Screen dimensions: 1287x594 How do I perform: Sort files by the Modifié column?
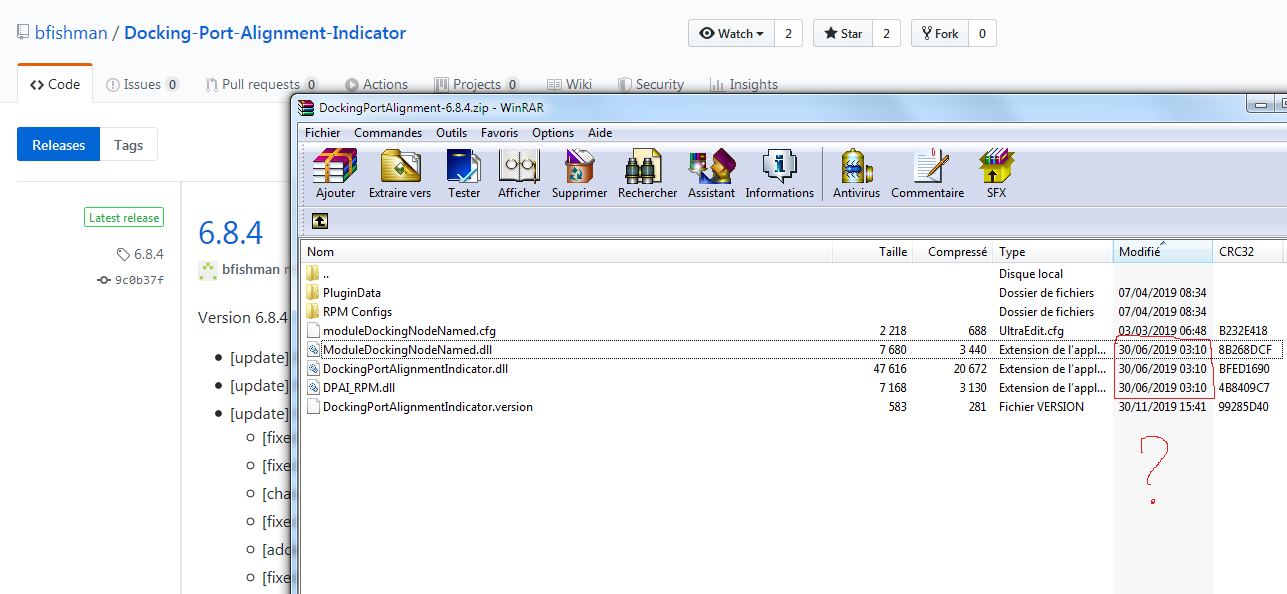[x=1160, y=251]
